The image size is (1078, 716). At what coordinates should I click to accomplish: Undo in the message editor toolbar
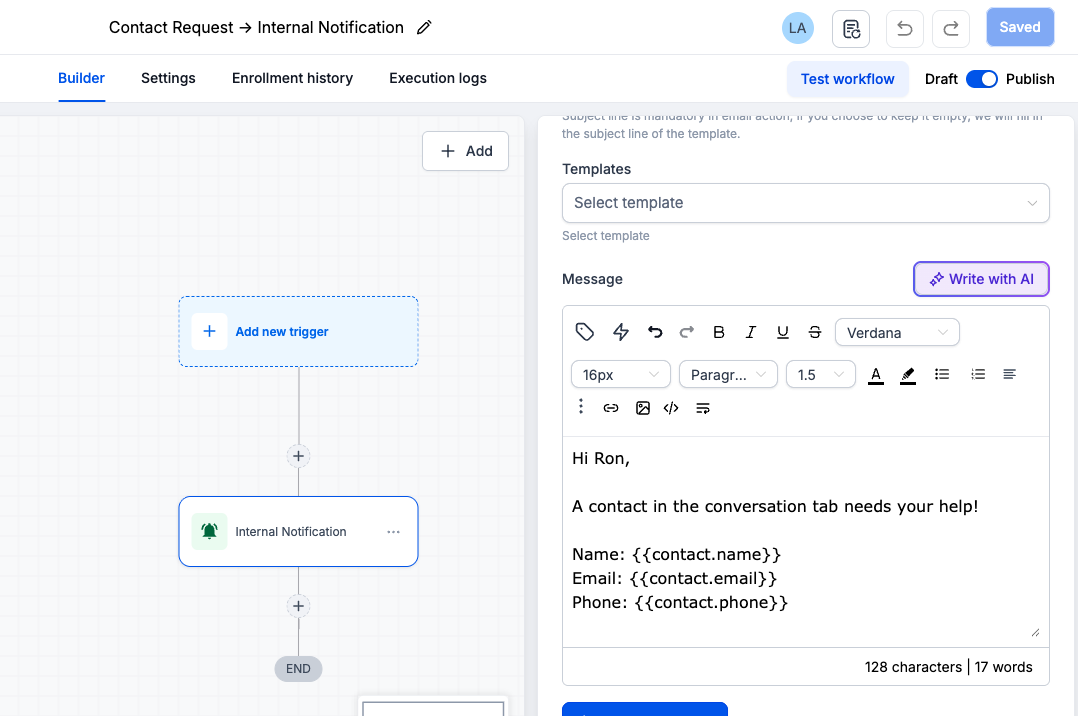point(654,332)
